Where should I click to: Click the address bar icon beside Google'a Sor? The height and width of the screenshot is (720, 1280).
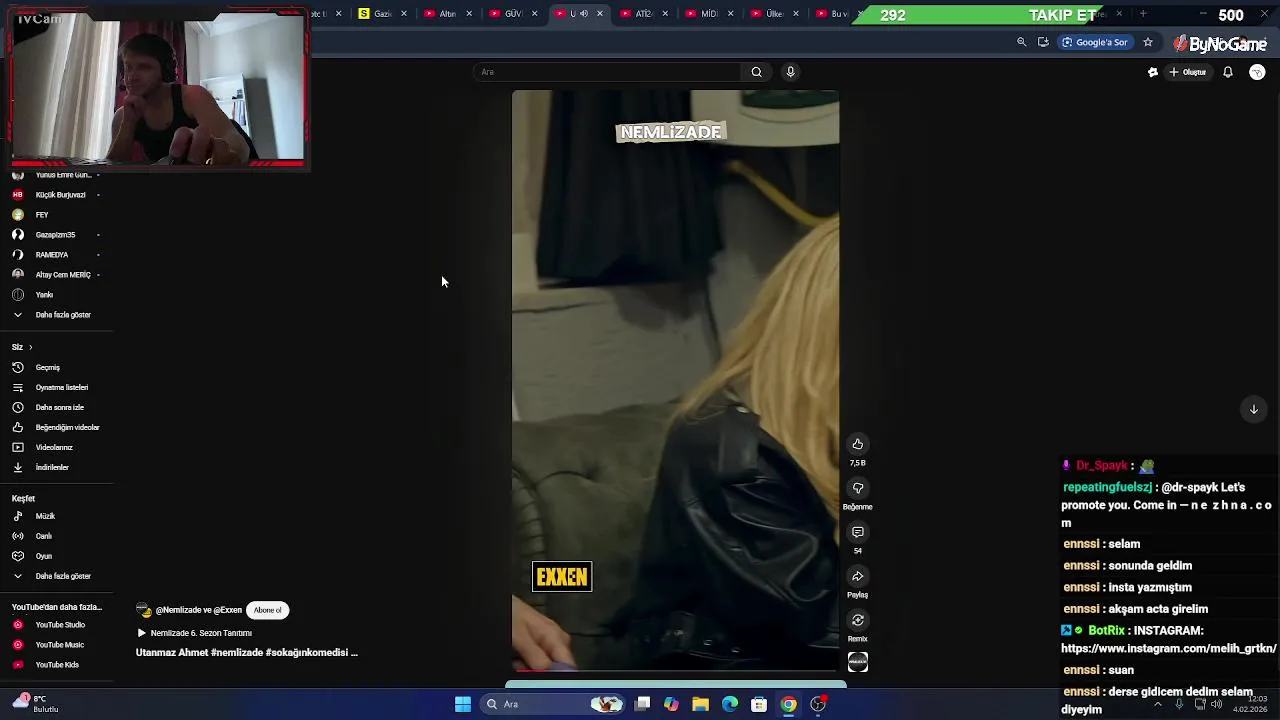1043,42
